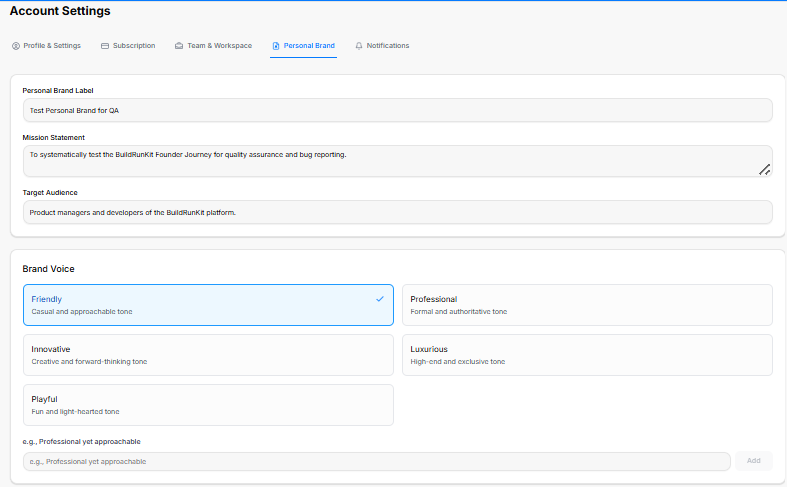Click the Subscription card icon
The width and height of the screenshot is (787, 487).
(x=105, y=46)
